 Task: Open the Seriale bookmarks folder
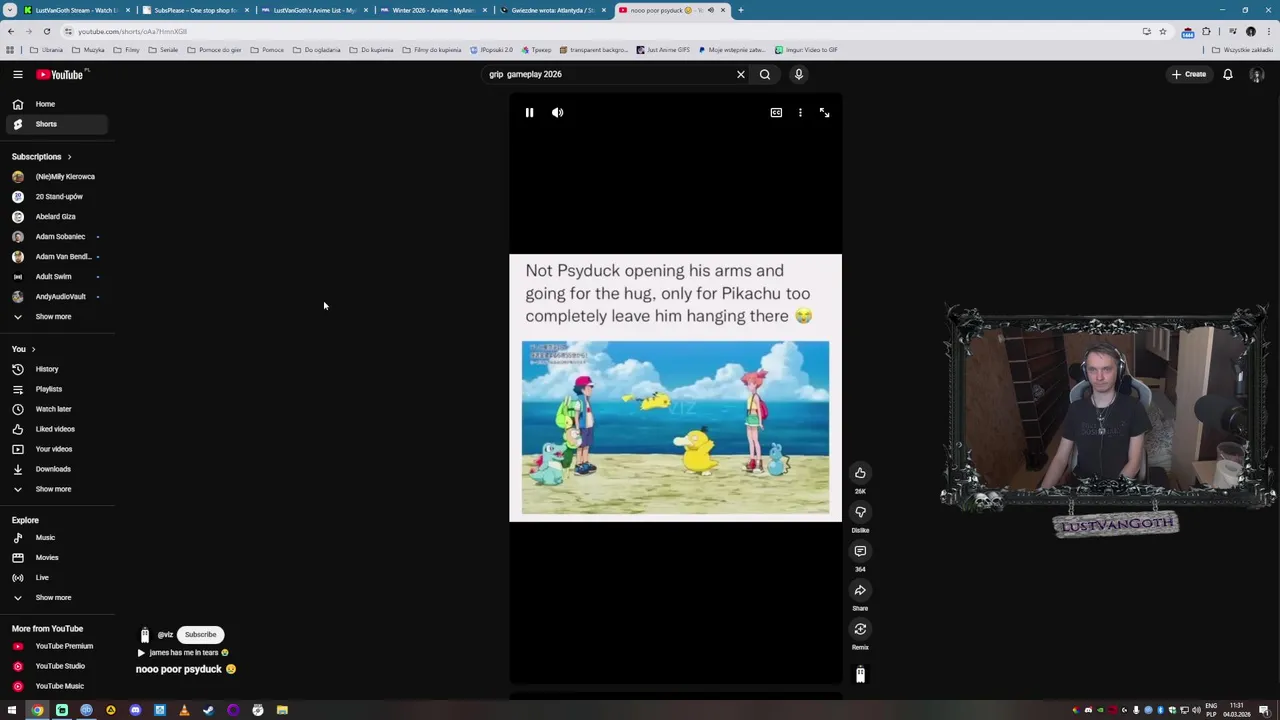pos(164,49)
